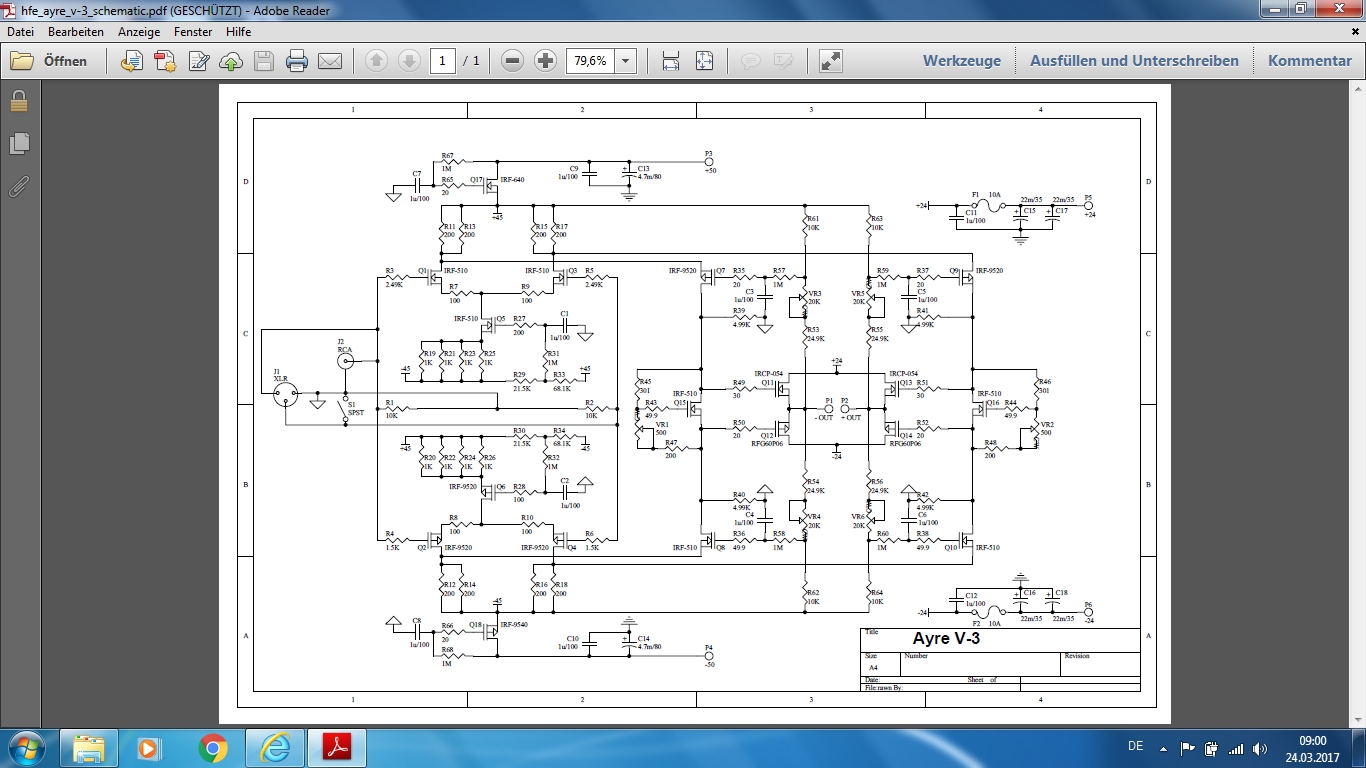Click the Öffnen folder button
The image size is (1366, 768).
[x=49, y=61]
